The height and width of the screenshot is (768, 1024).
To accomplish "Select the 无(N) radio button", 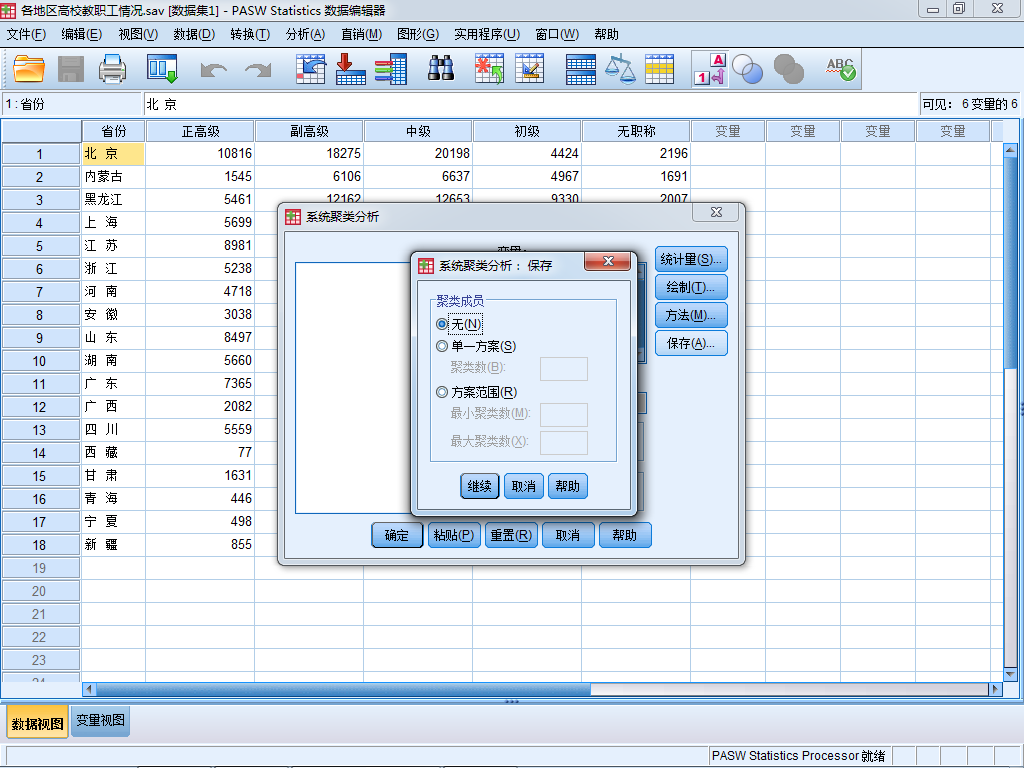I will [442, 324].
